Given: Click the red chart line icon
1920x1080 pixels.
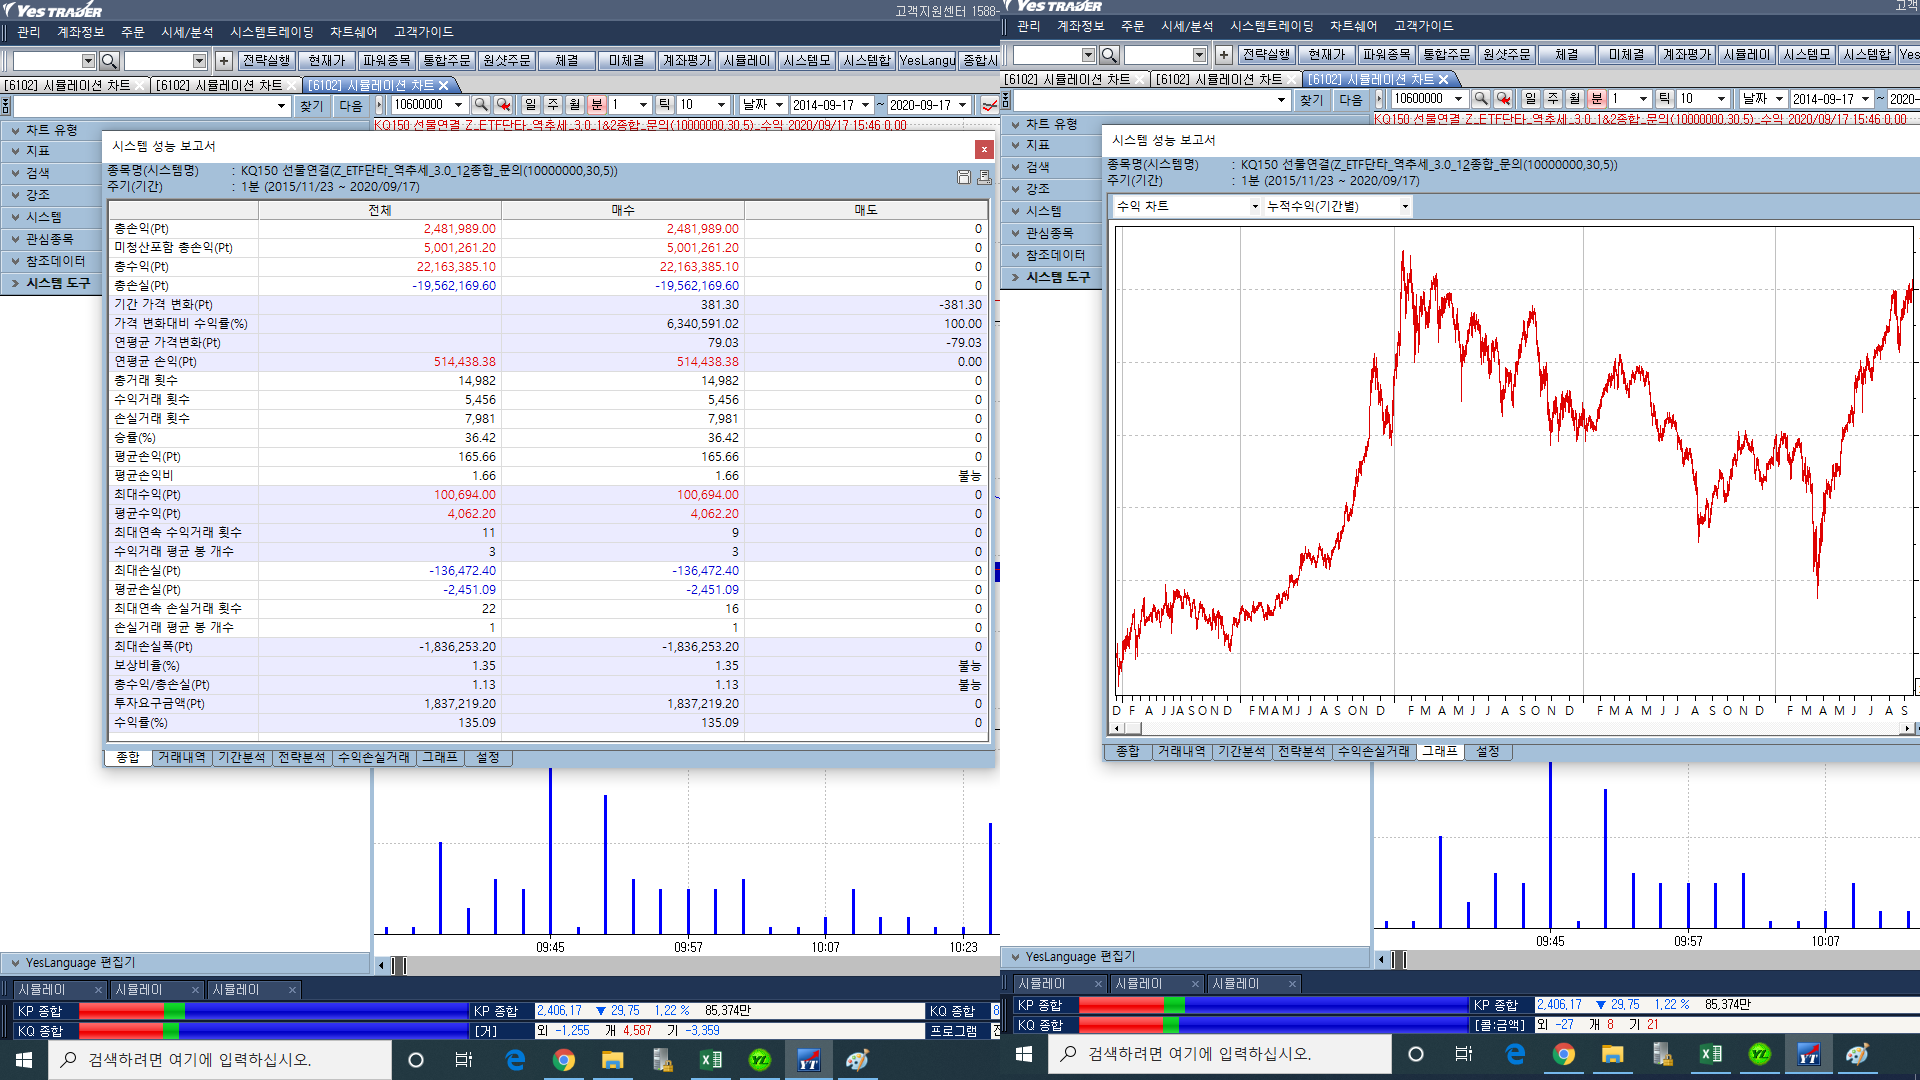Looking at the screenshot, I should (989, 105).
